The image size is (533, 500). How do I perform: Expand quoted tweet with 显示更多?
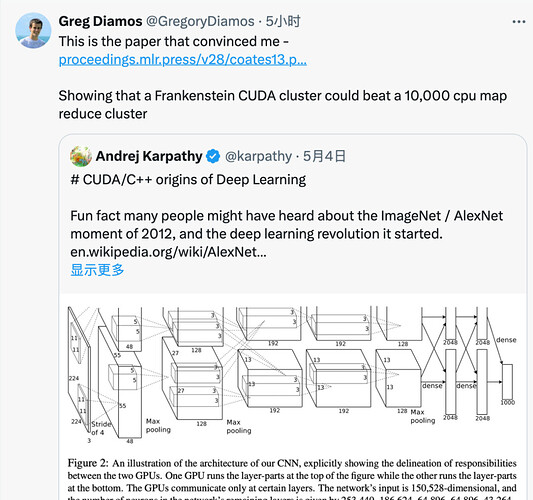tap(97, 270)
